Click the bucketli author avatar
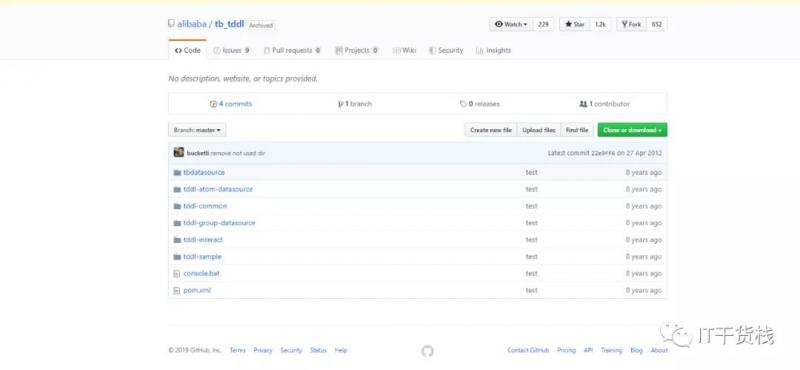This screenshot has height=370, width=800. [x=179, y=153]
